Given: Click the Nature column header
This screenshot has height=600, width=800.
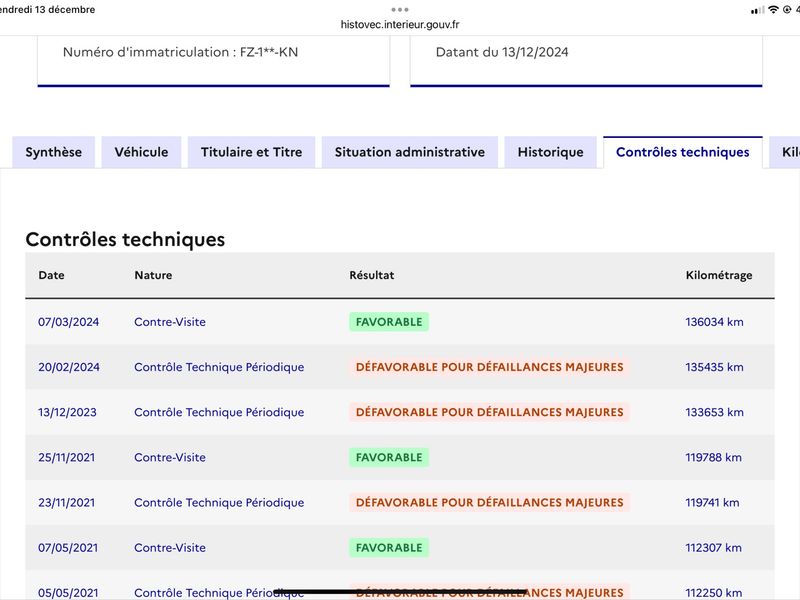Looking at the screenshot, I should (x=153, y=275).
